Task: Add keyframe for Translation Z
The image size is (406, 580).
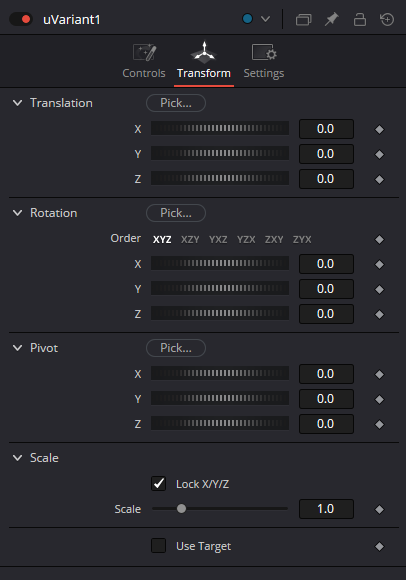Action: coord(379,179)
